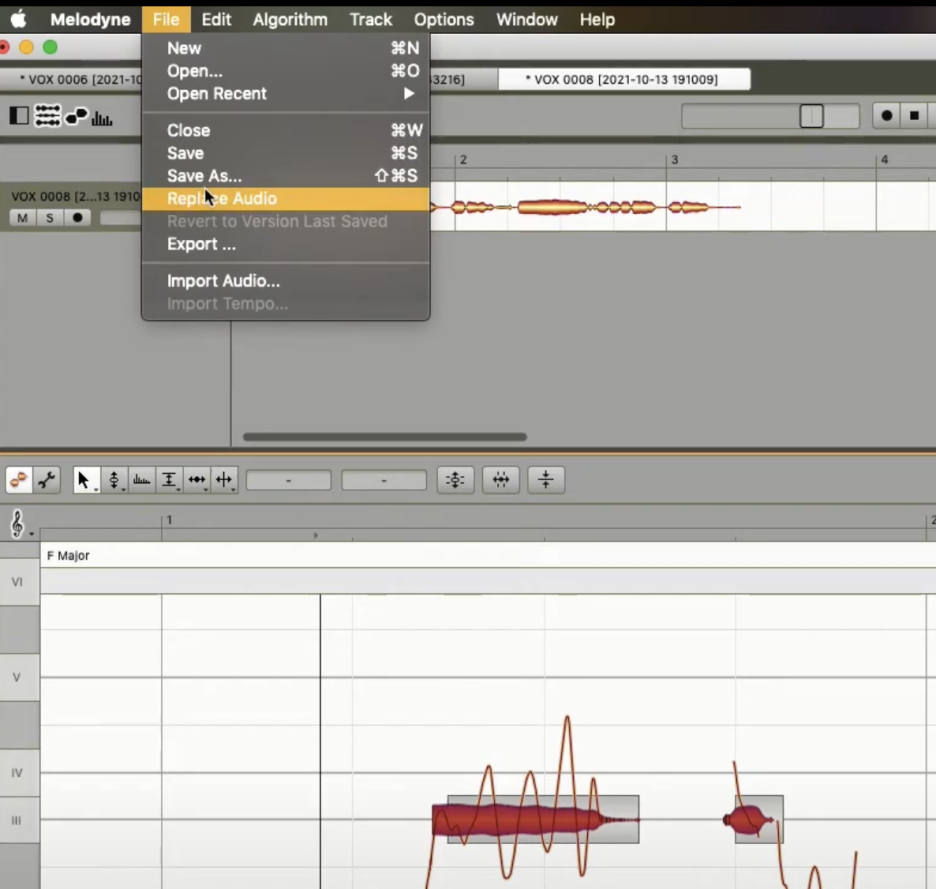Select the Main arrow tool

point(85,479)
